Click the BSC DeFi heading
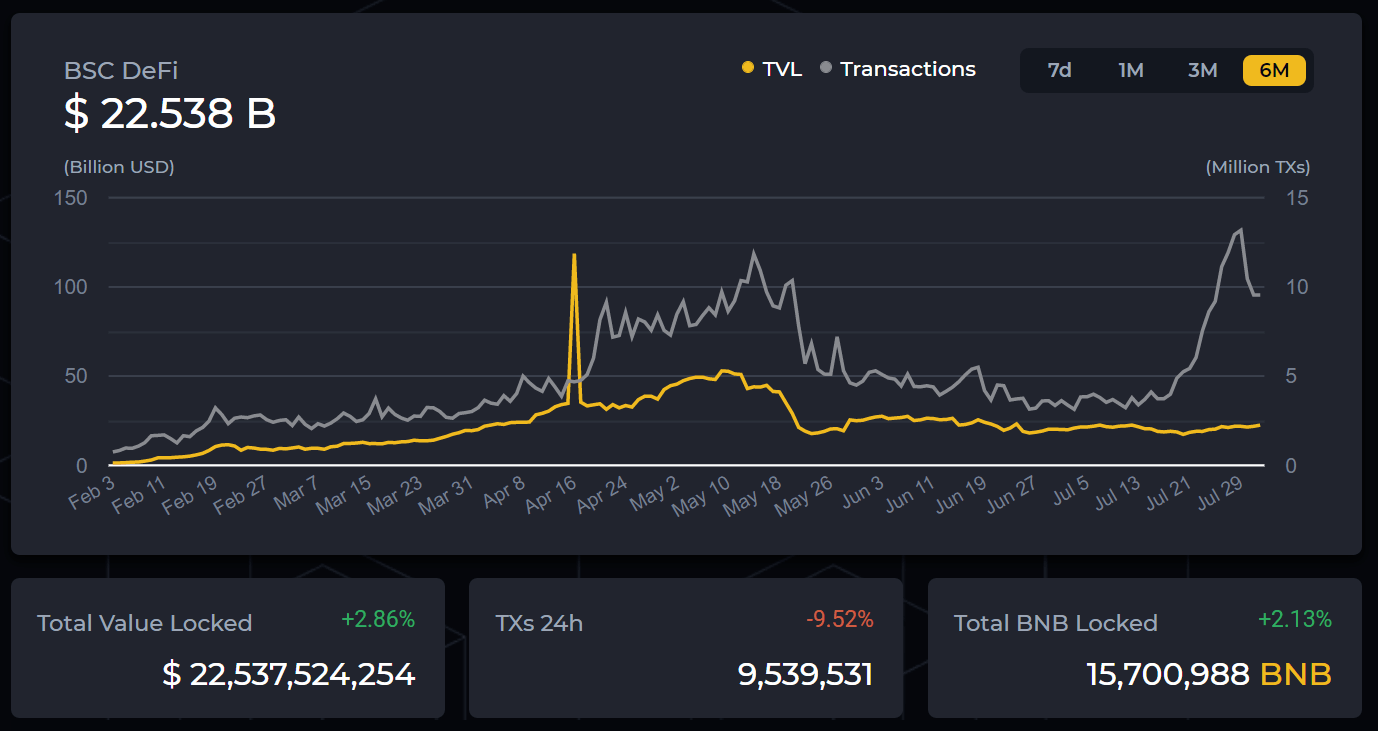 [121, 71]
